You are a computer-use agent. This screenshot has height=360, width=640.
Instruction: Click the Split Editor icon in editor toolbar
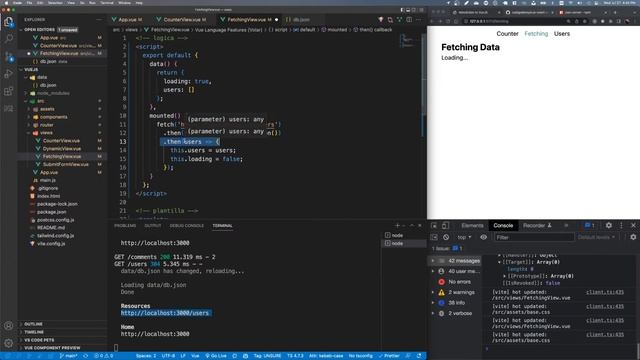[409, 20]
